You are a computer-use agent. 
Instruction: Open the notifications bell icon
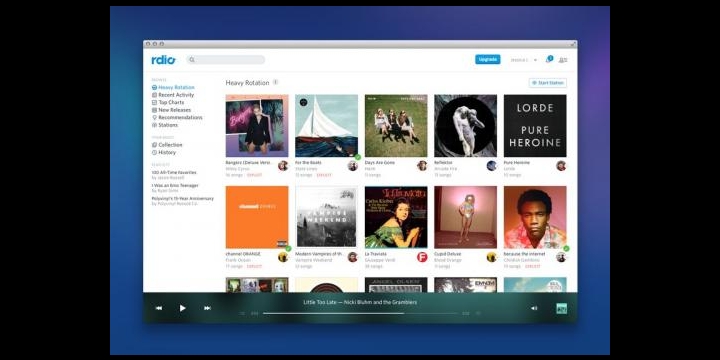point(549,59)
